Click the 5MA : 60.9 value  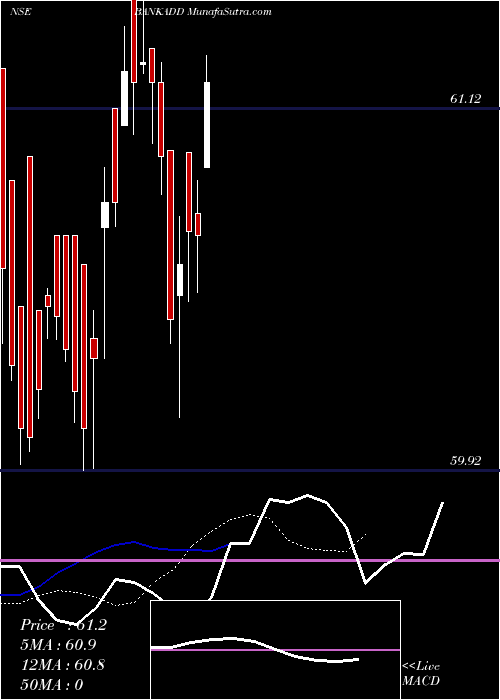[x=58, y=645]
